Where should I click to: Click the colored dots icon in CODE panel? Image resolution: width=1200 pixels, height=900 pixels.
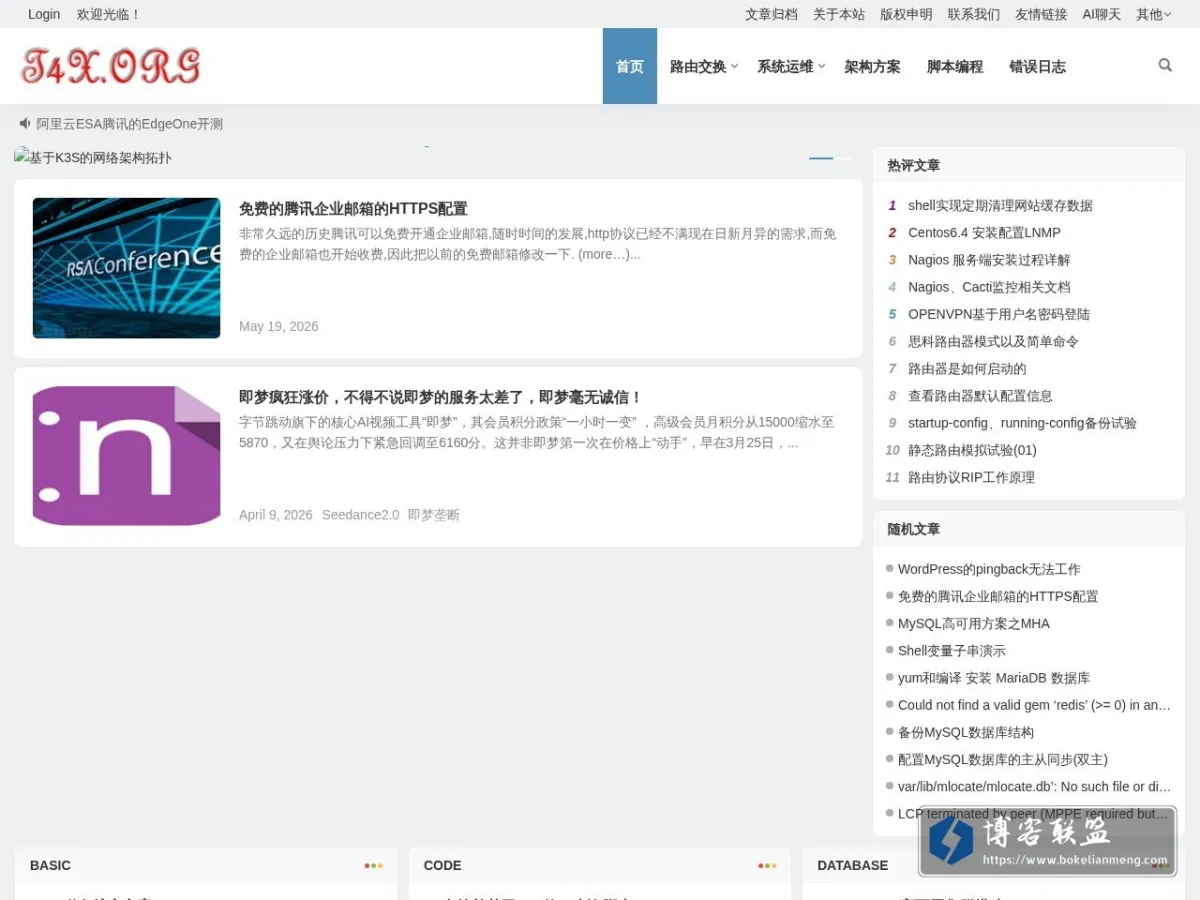(767, 866)
